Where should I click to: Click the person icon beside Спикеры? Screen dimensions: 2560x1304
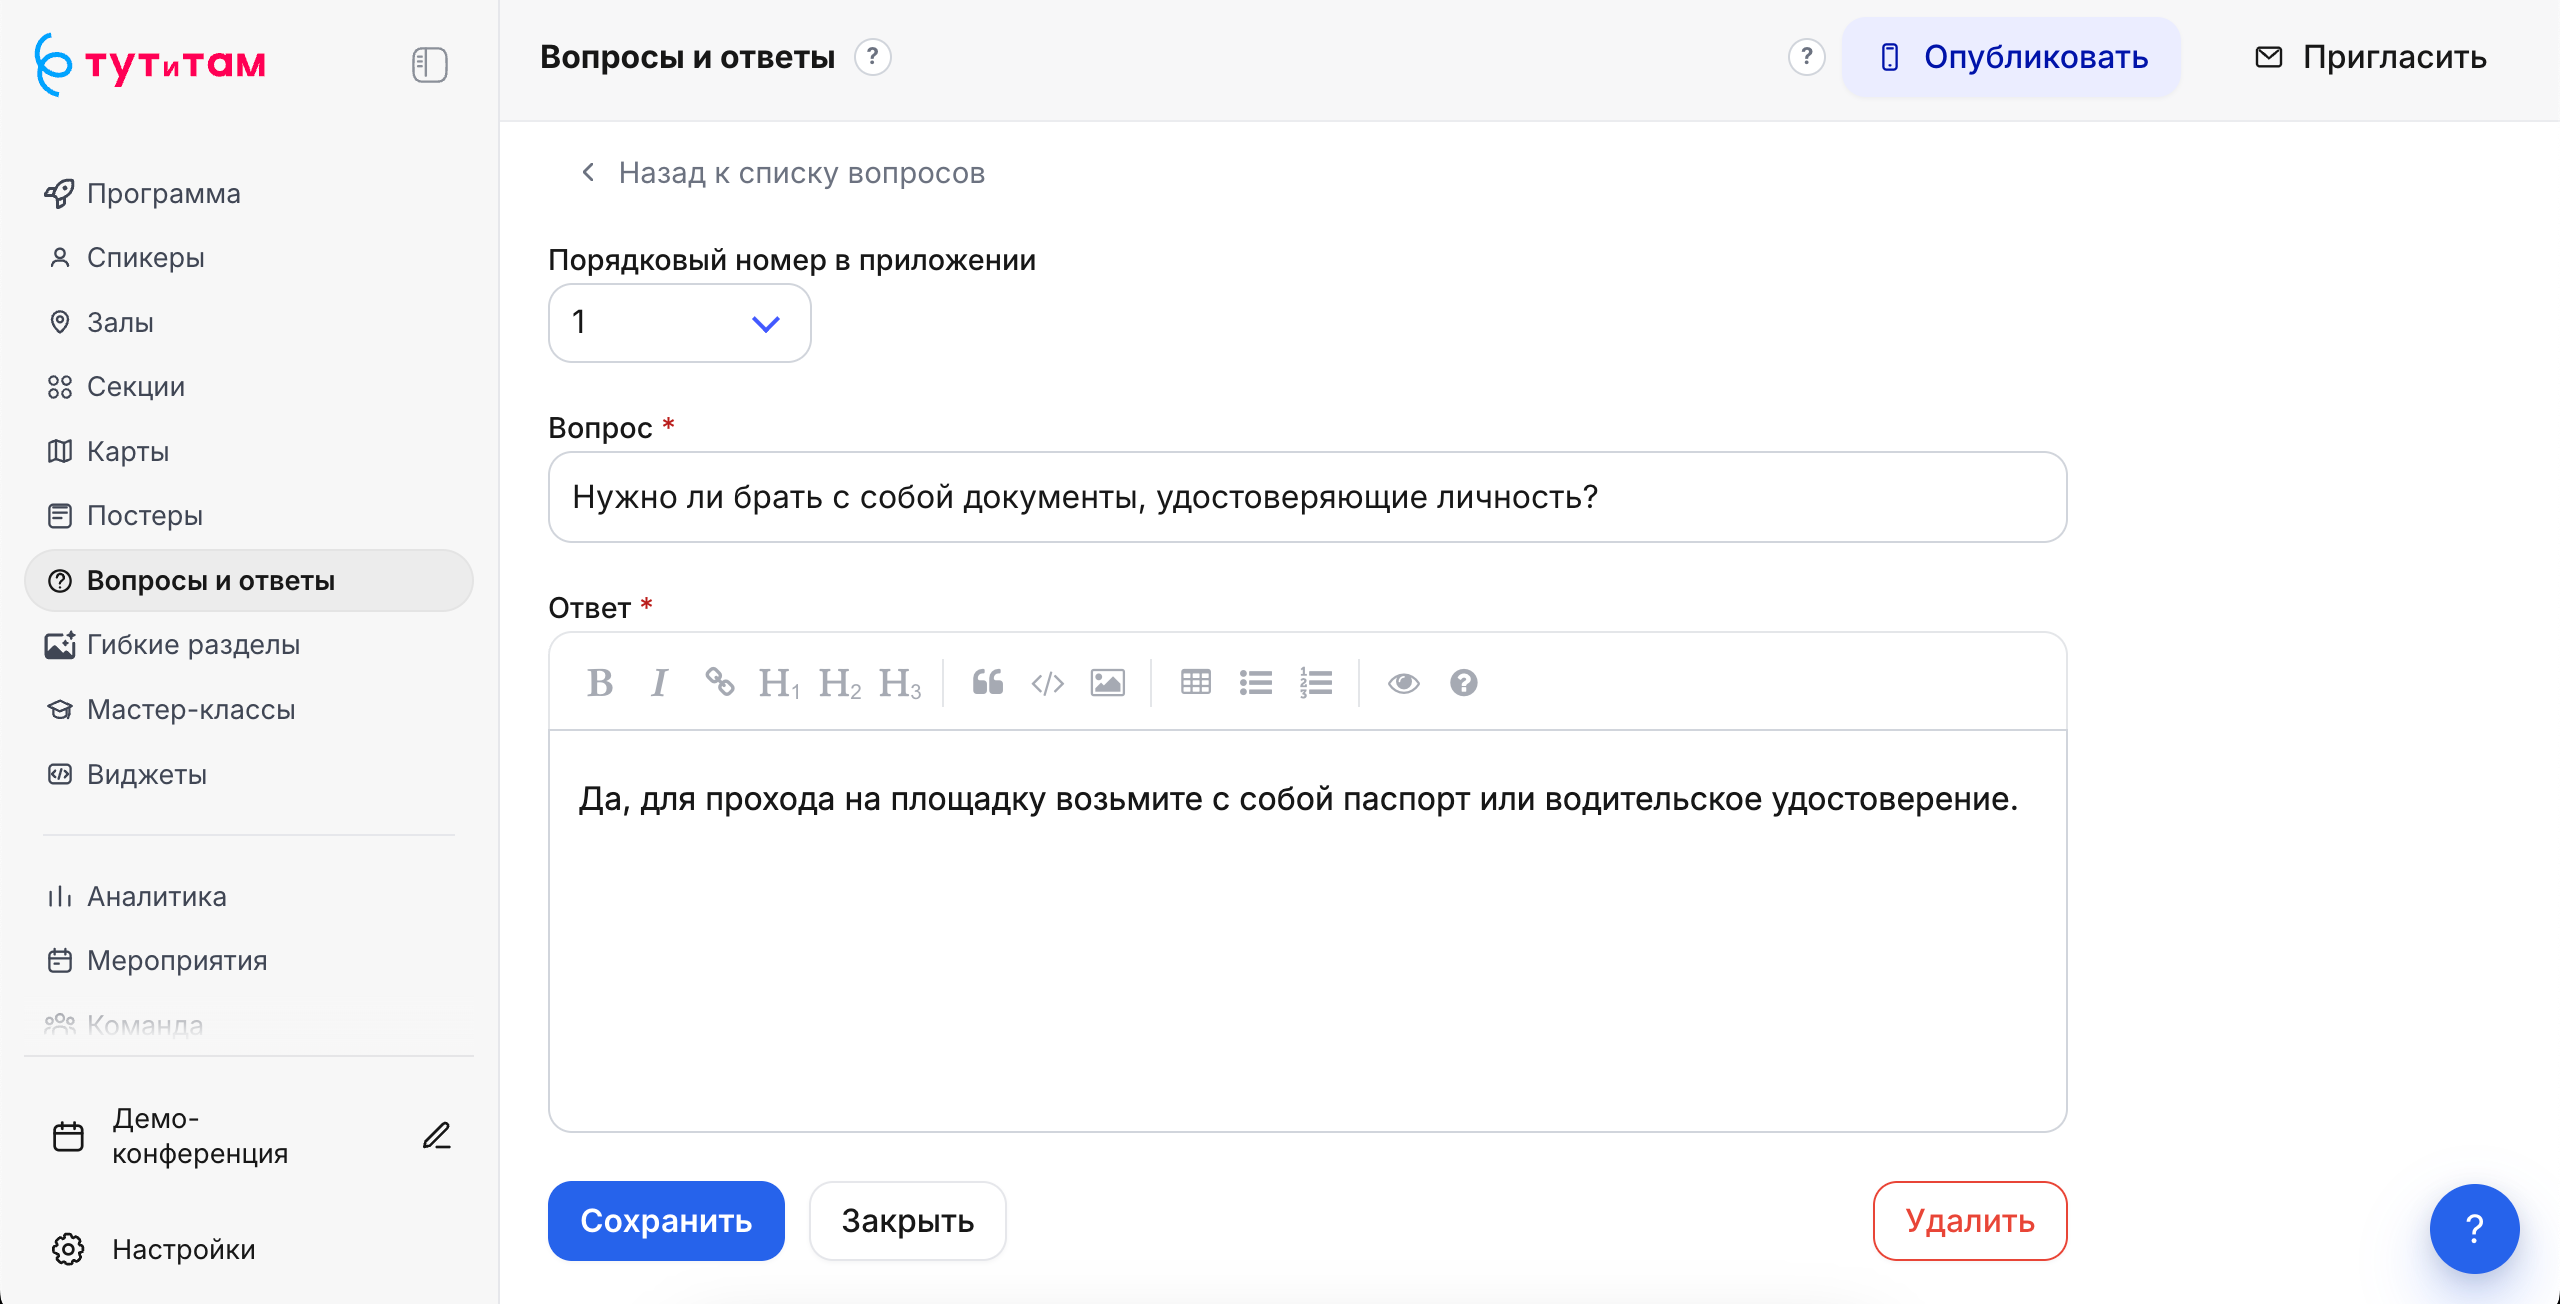tap(60, 257)
